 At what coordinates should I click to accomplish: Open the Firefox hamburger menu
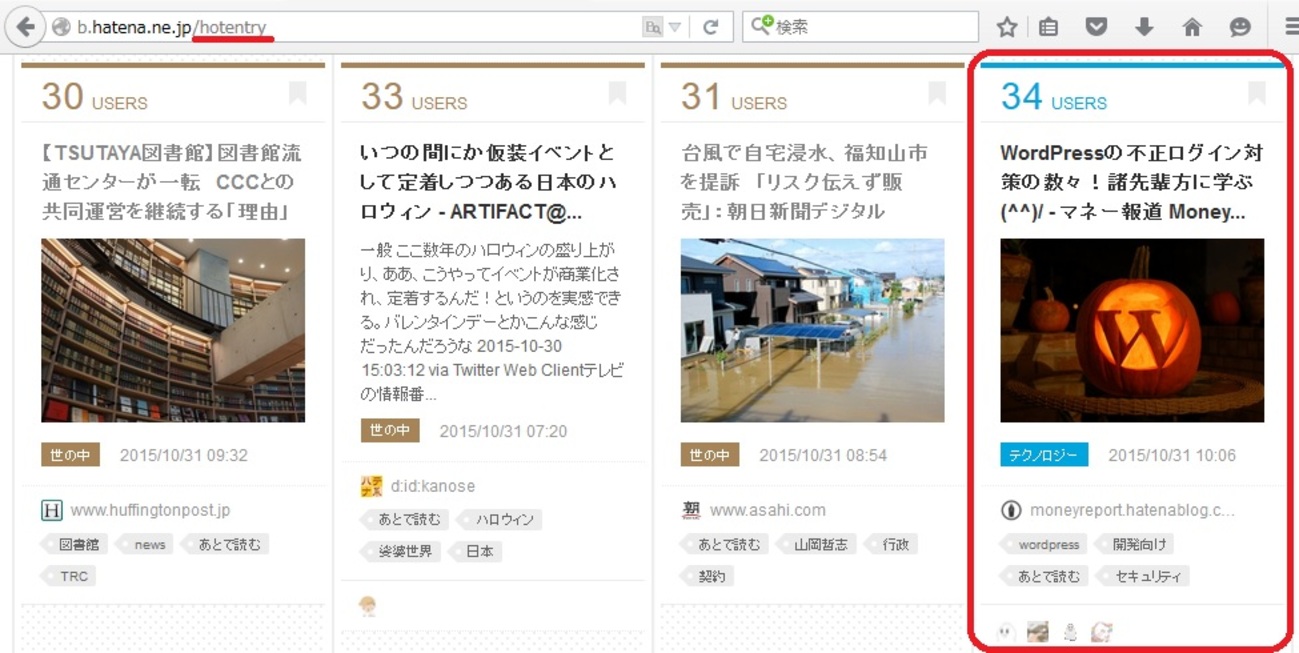1290,28
